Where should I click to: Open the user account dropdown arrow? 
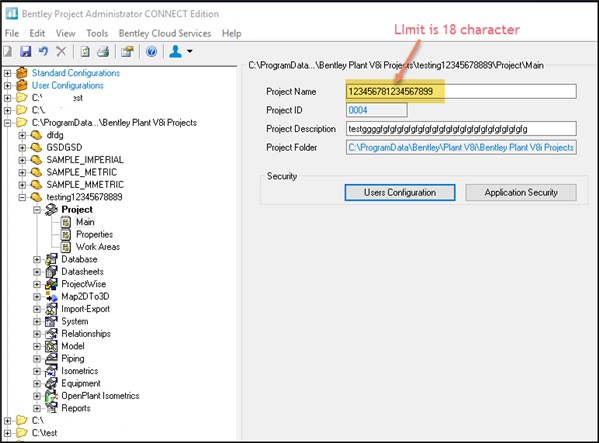click(189, 51)
